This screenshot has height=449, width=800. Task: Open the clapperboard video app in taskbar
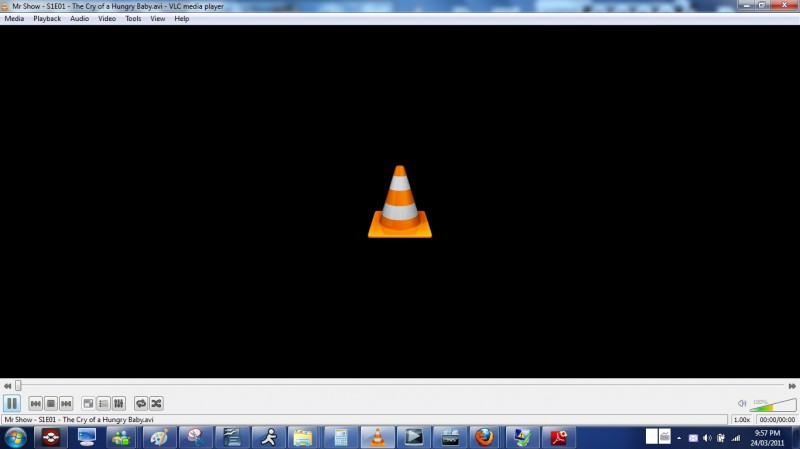click(x=449, y=438)
